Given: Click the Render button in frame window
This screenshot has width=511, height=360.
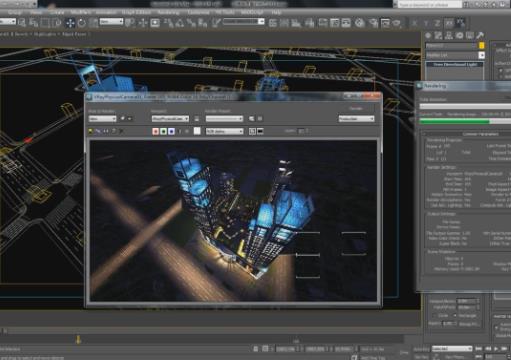Looking at the screenshot, I should [x=356, y=109].
